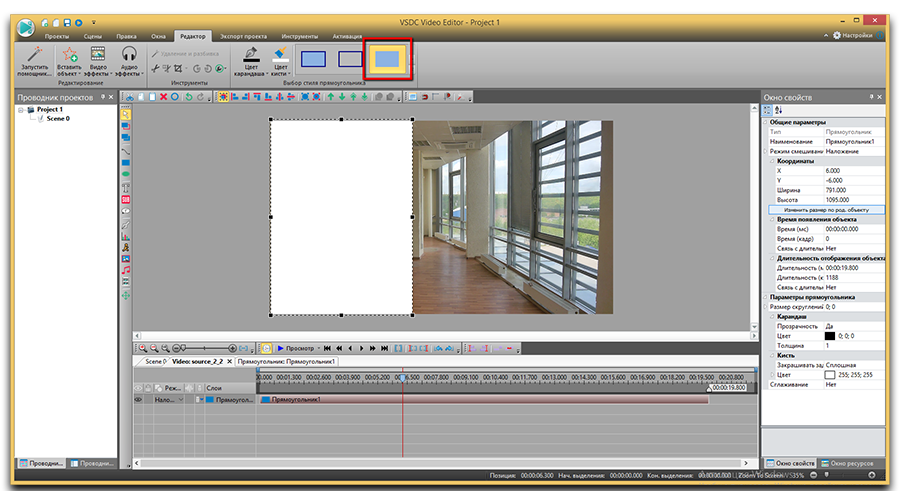Image resolution: width=900 pixels, height=491 pixels.
Task: Select the crop tool in Инструменты
Action: point(178,68)
